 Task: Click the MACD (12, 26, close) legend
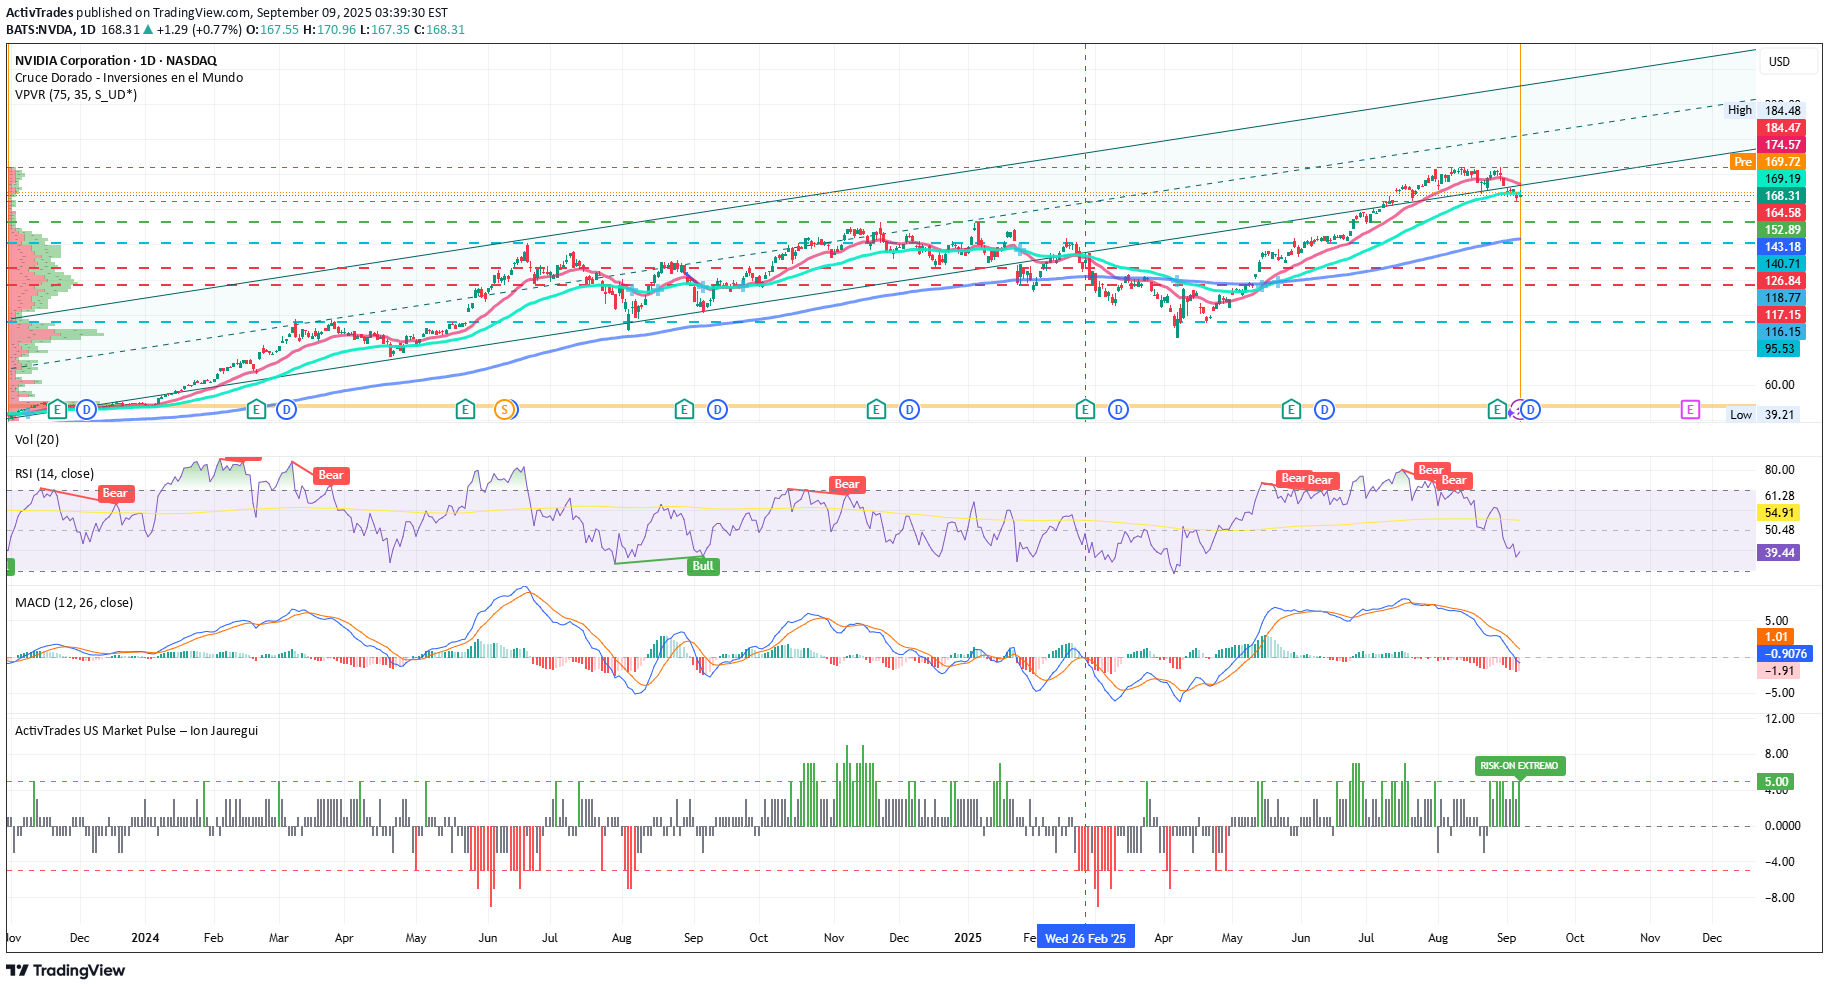click(x=74, y=603)
